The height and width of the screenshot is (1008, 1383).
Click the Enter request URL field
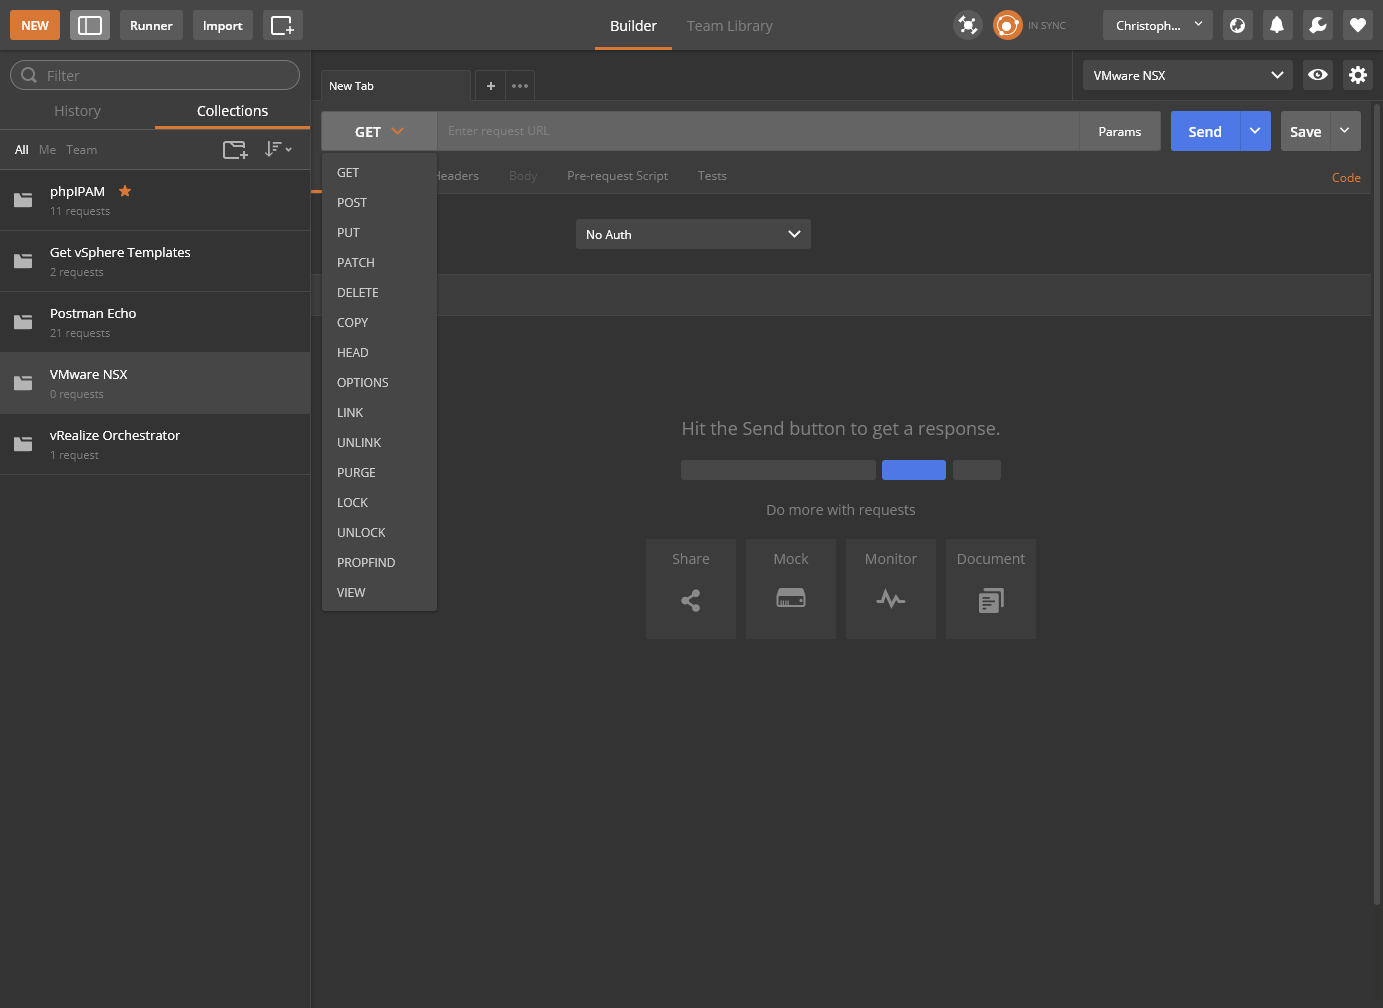758,131
